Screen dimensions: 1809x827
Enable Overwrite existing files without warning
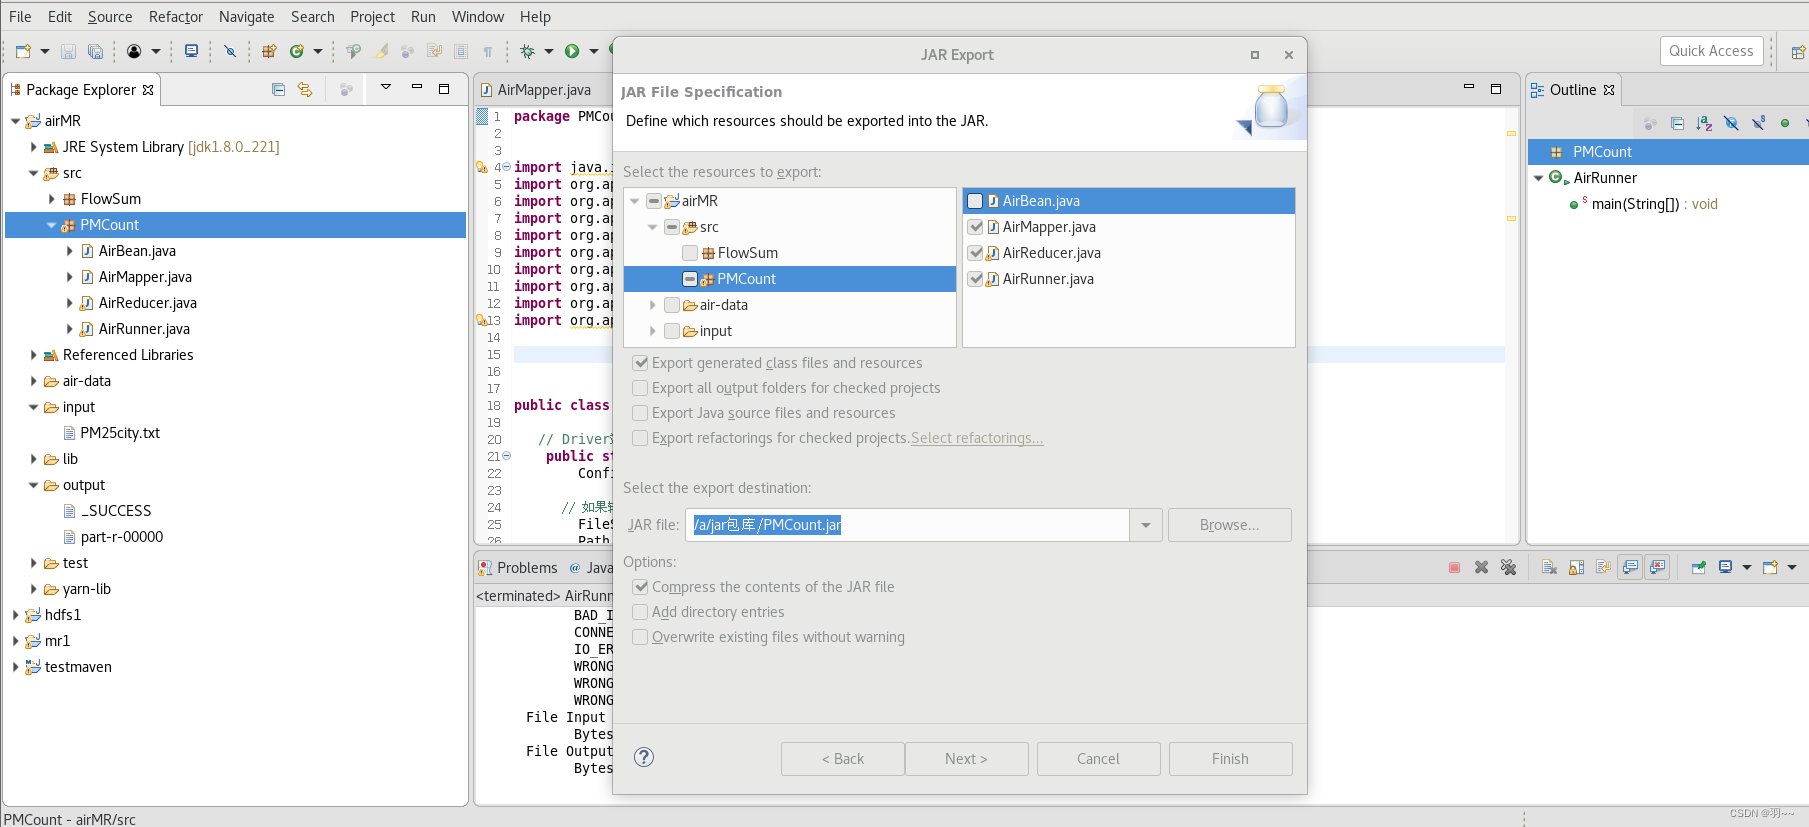pos(640,637)
